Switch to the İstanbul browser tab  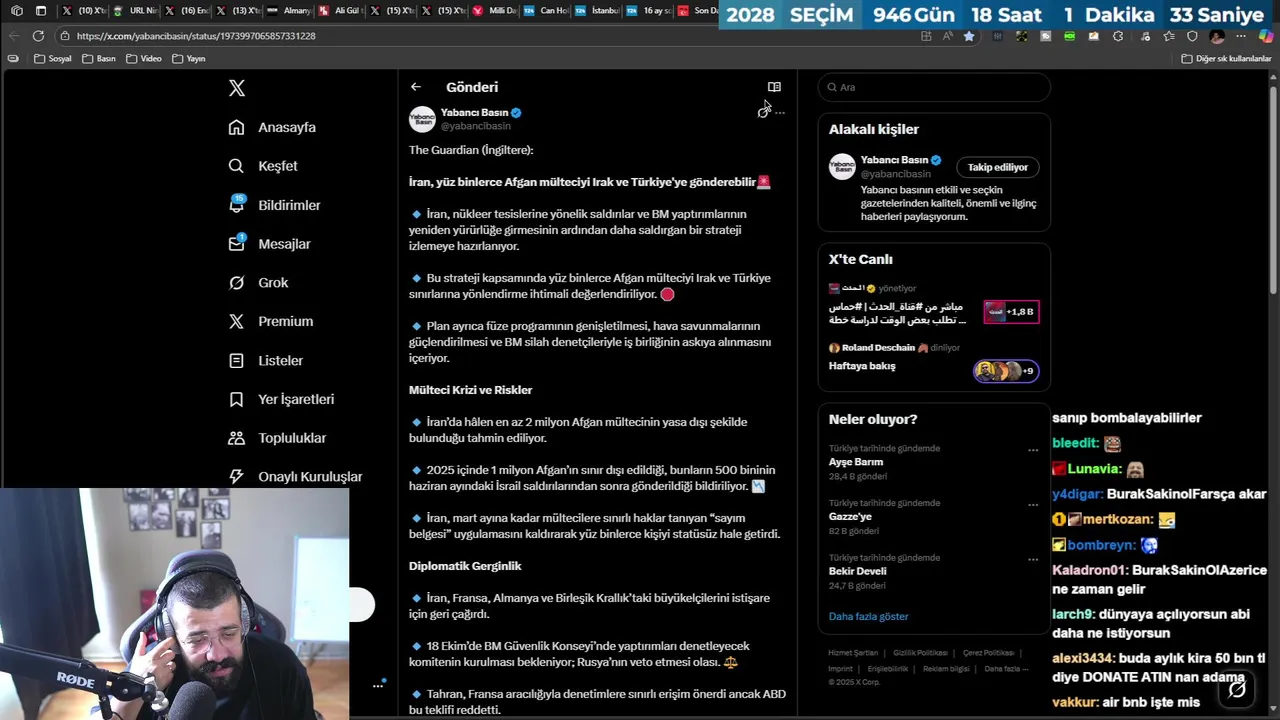(x=598, y=11)
